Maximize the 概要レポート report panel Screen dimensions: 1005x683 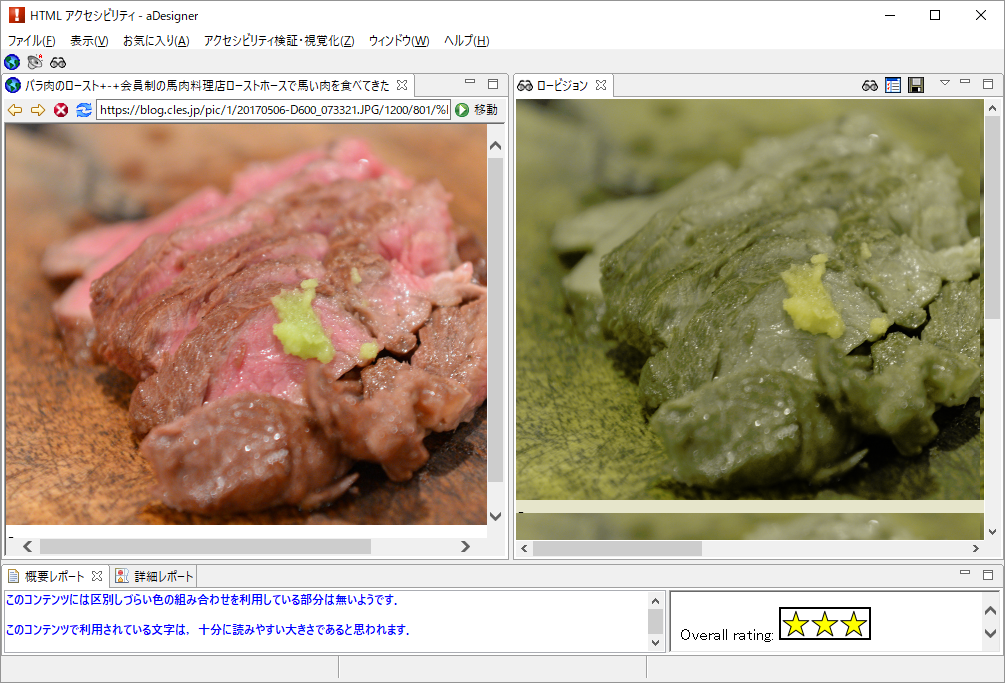988,574
